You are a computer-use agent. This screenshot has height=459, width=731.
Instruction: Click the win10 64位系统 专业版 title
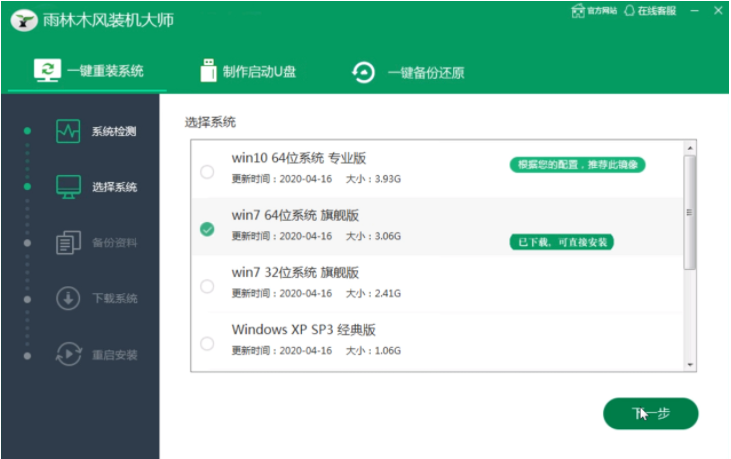[298, 158]
